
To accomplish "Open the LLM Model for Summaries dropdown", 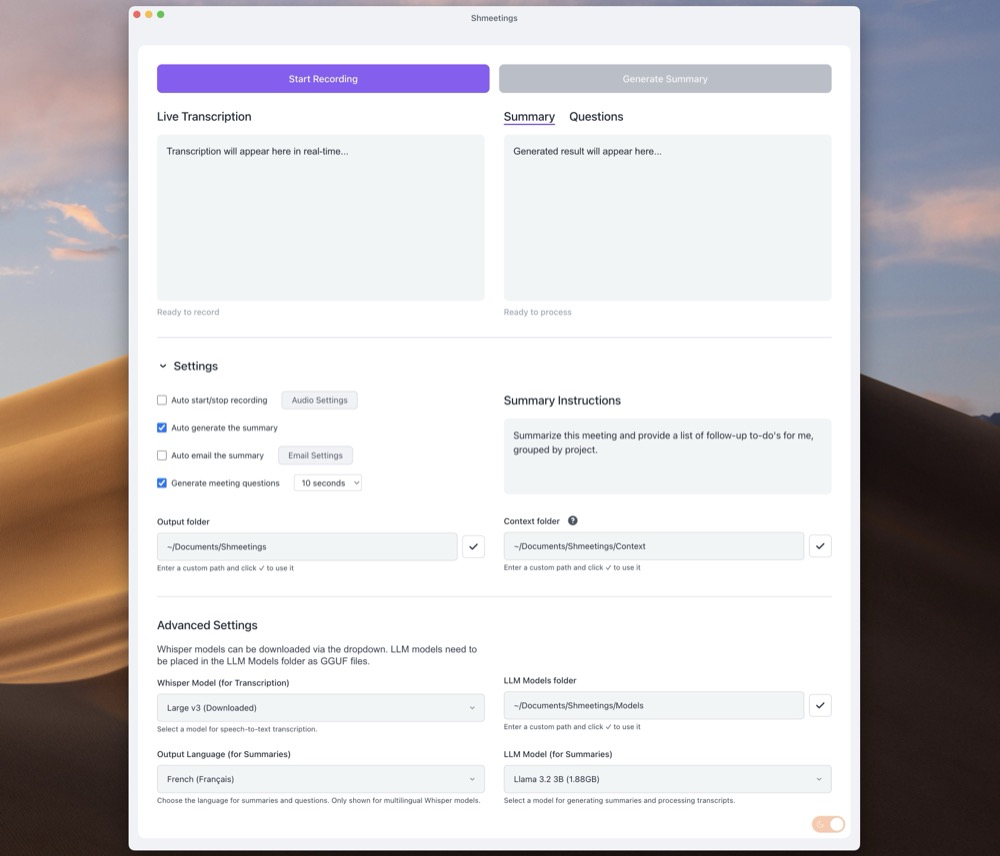I will 667,778.
